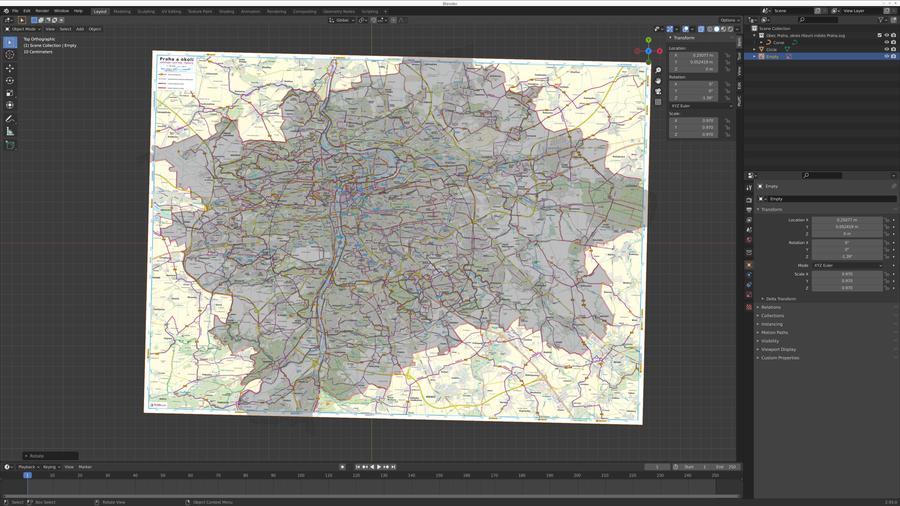The height and width of the screenshot is (506, 900).
Task: Open the Object Mode dropdown
Action: [x=22, y=29]
